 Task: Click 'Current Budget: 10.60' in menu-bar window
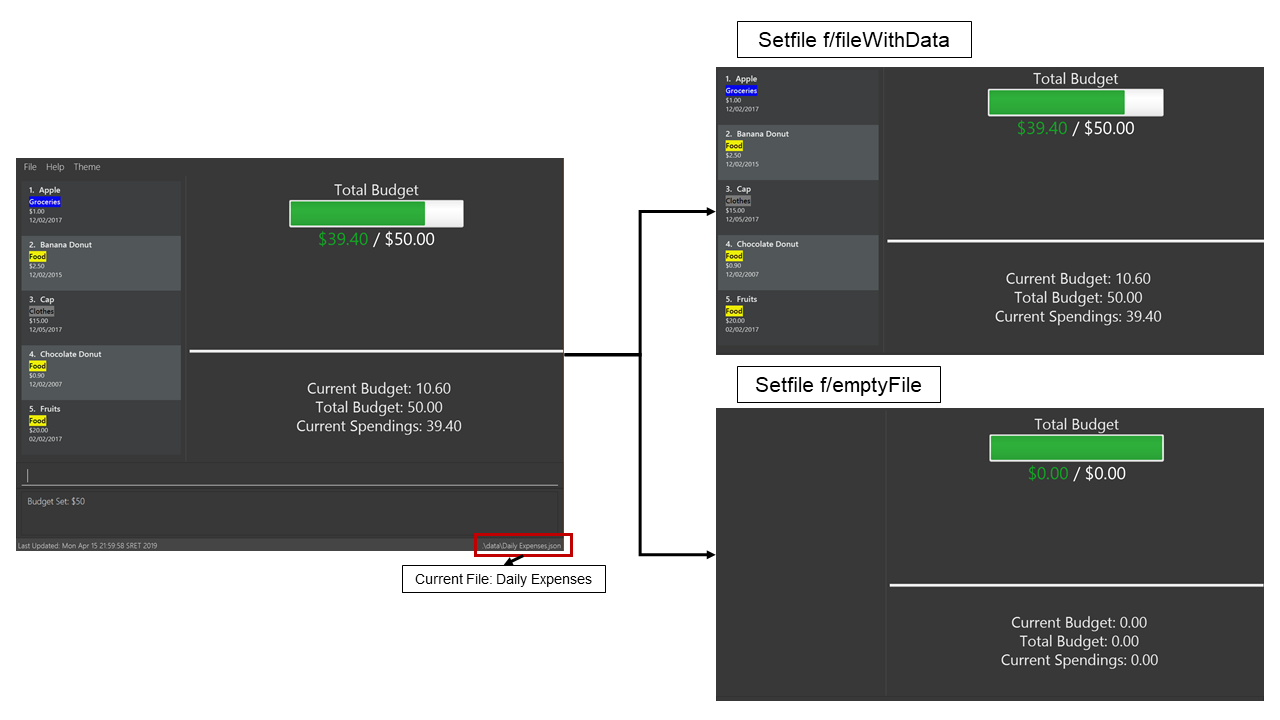pyautogui.click(x=379, y=388)
